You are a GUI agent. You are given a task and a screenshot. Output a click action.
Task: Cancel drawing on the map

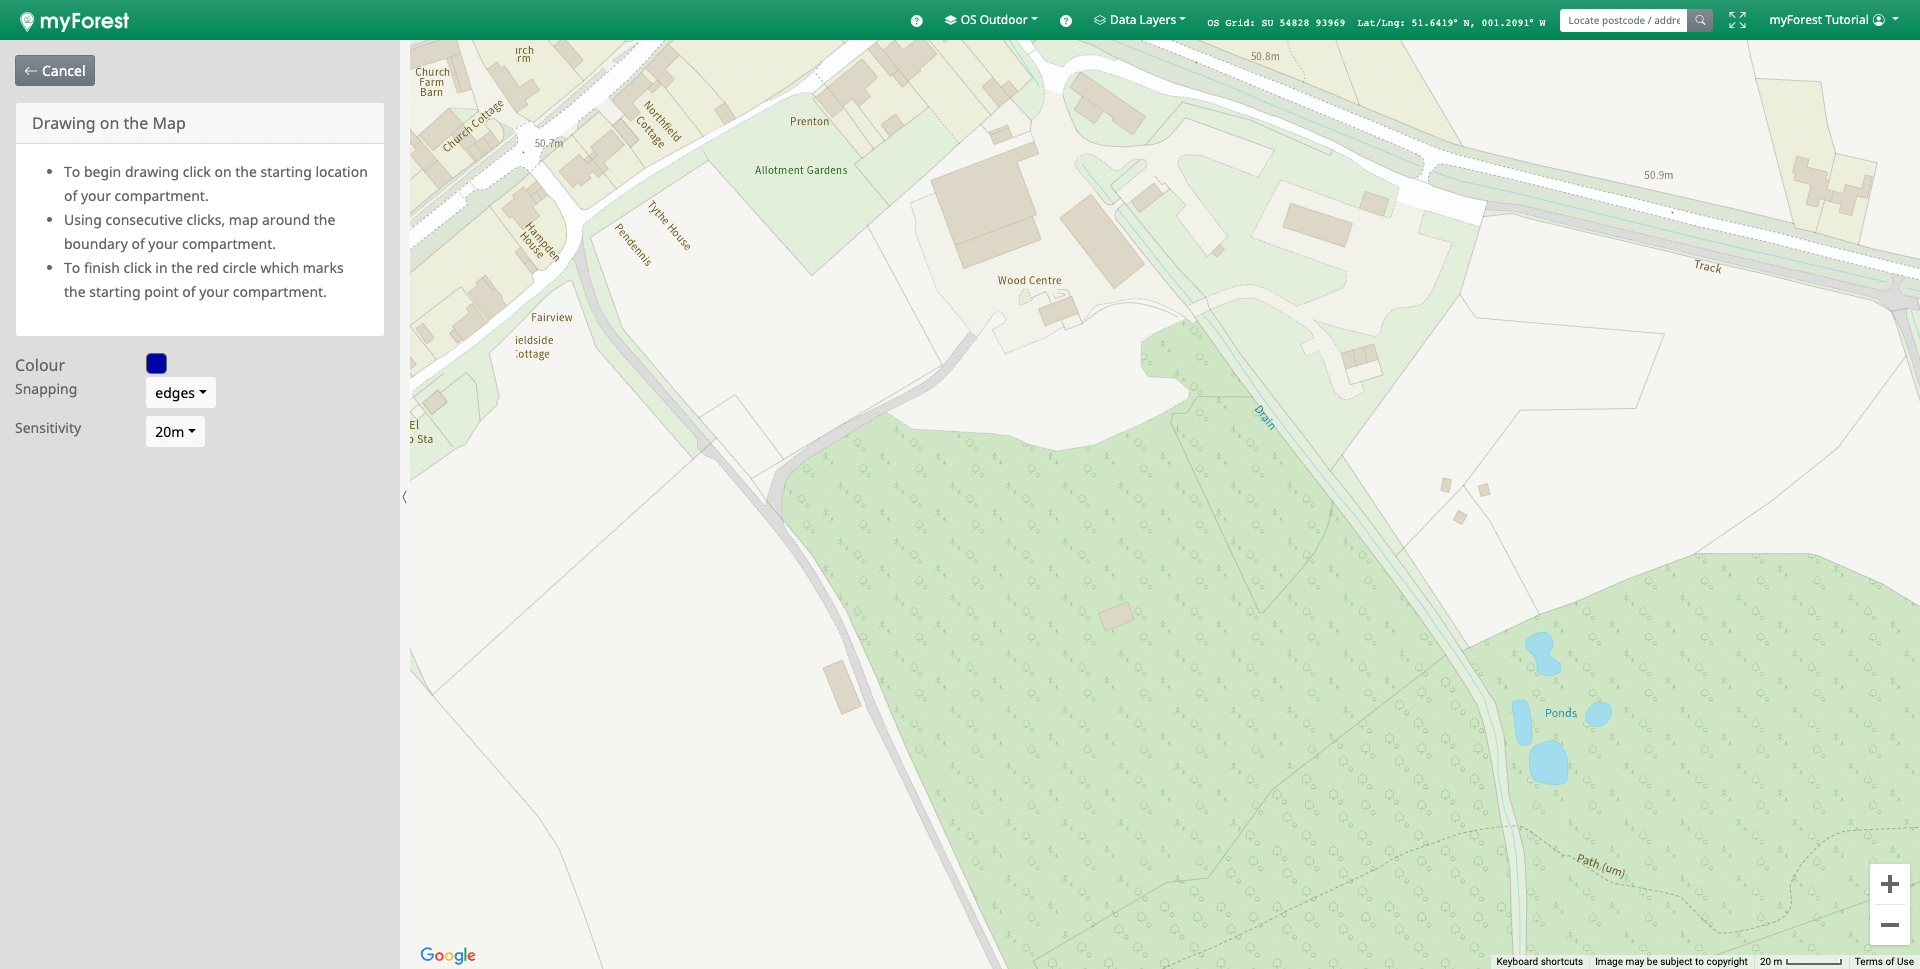pos(55,71)
